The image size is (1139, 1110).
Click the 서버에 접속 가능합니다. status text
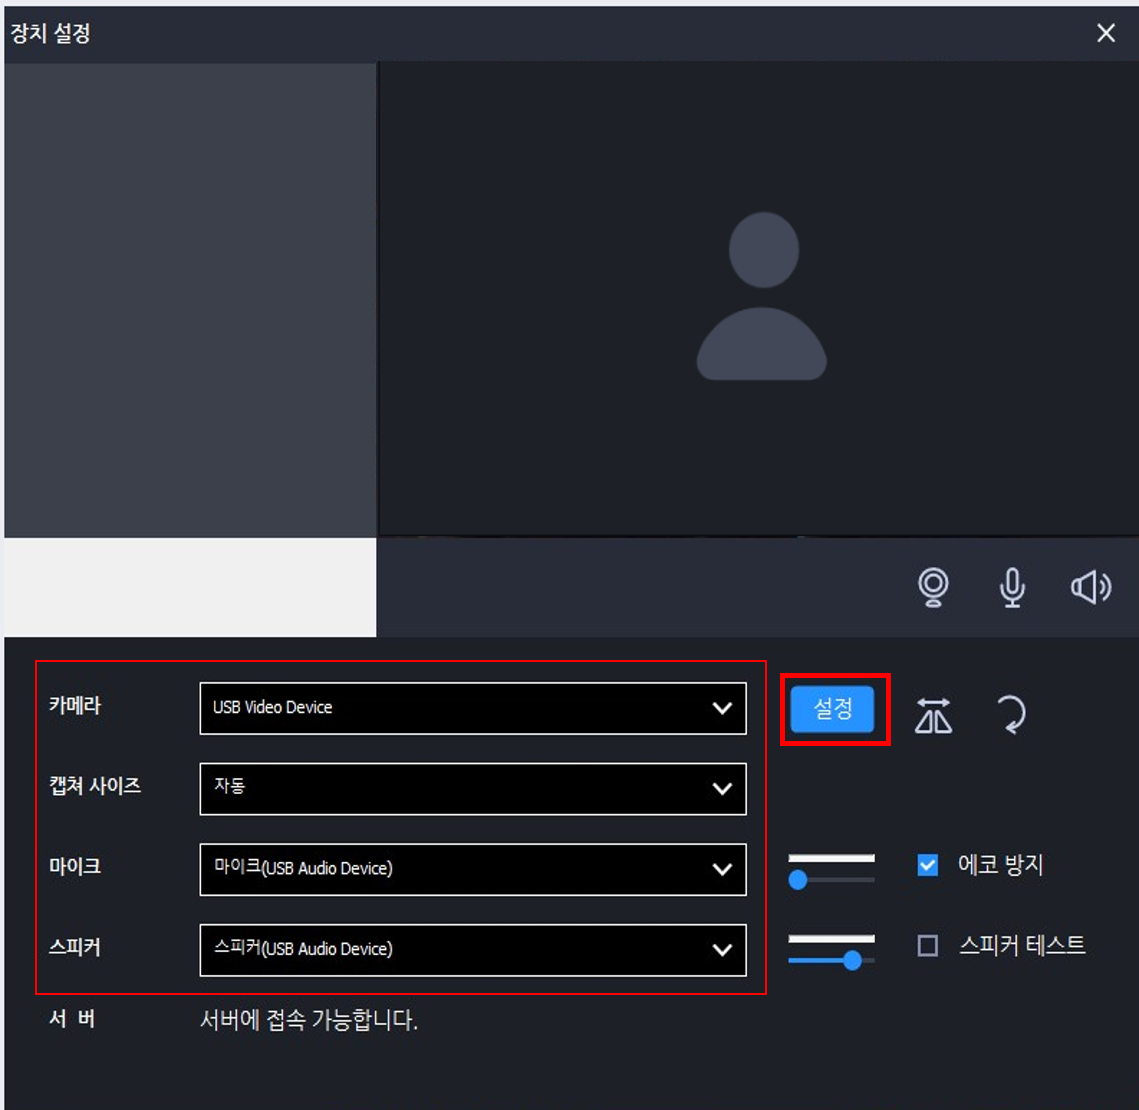coord(309,1020)
